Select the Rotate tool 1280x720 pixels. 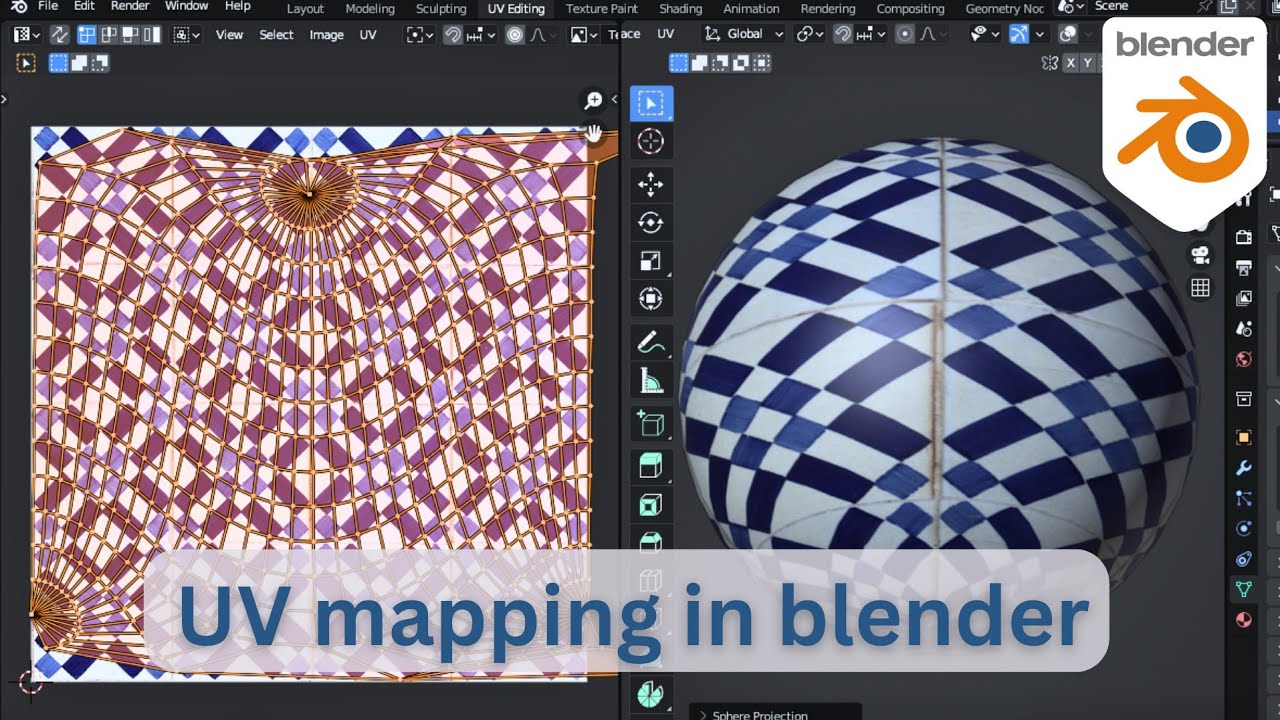point(651,223)
